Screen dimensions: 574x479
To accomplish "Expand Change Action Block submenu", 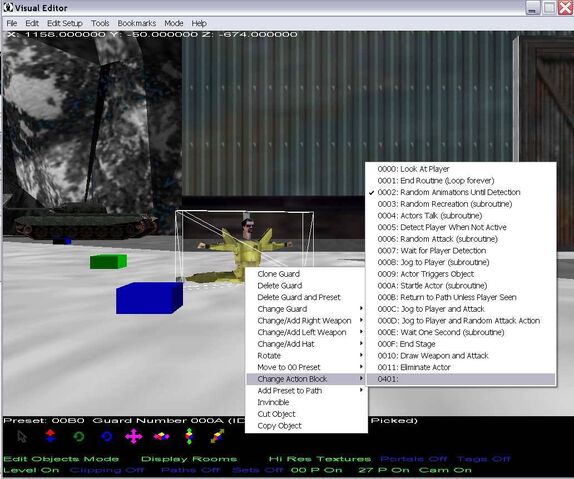I will (306, 379).
